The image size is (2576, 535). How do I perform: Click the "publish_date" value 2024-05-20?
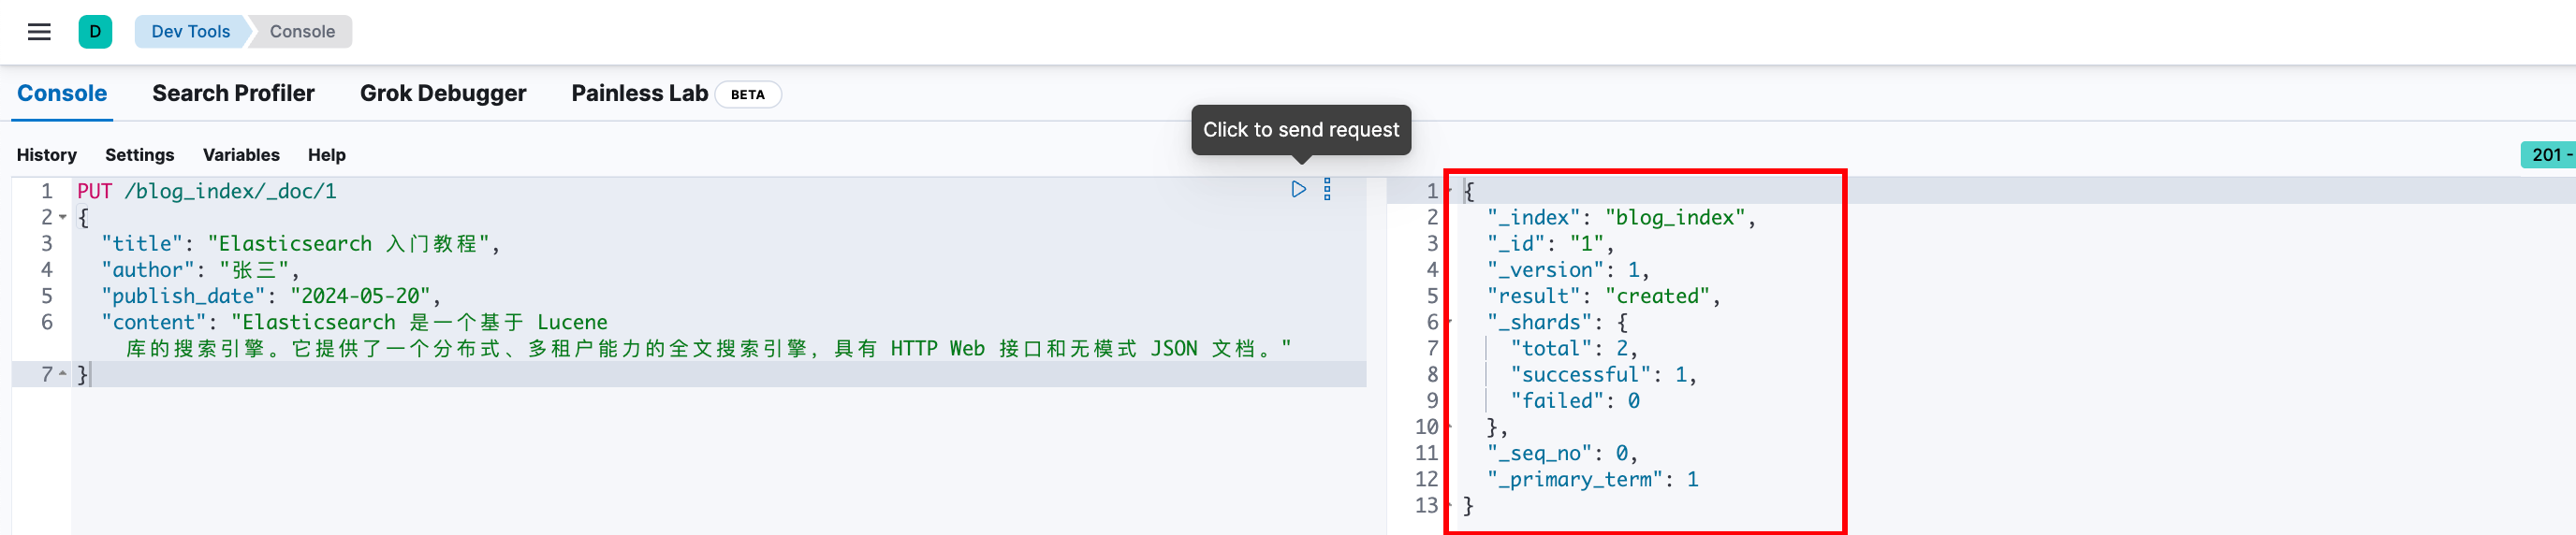(x=360, y=296)
